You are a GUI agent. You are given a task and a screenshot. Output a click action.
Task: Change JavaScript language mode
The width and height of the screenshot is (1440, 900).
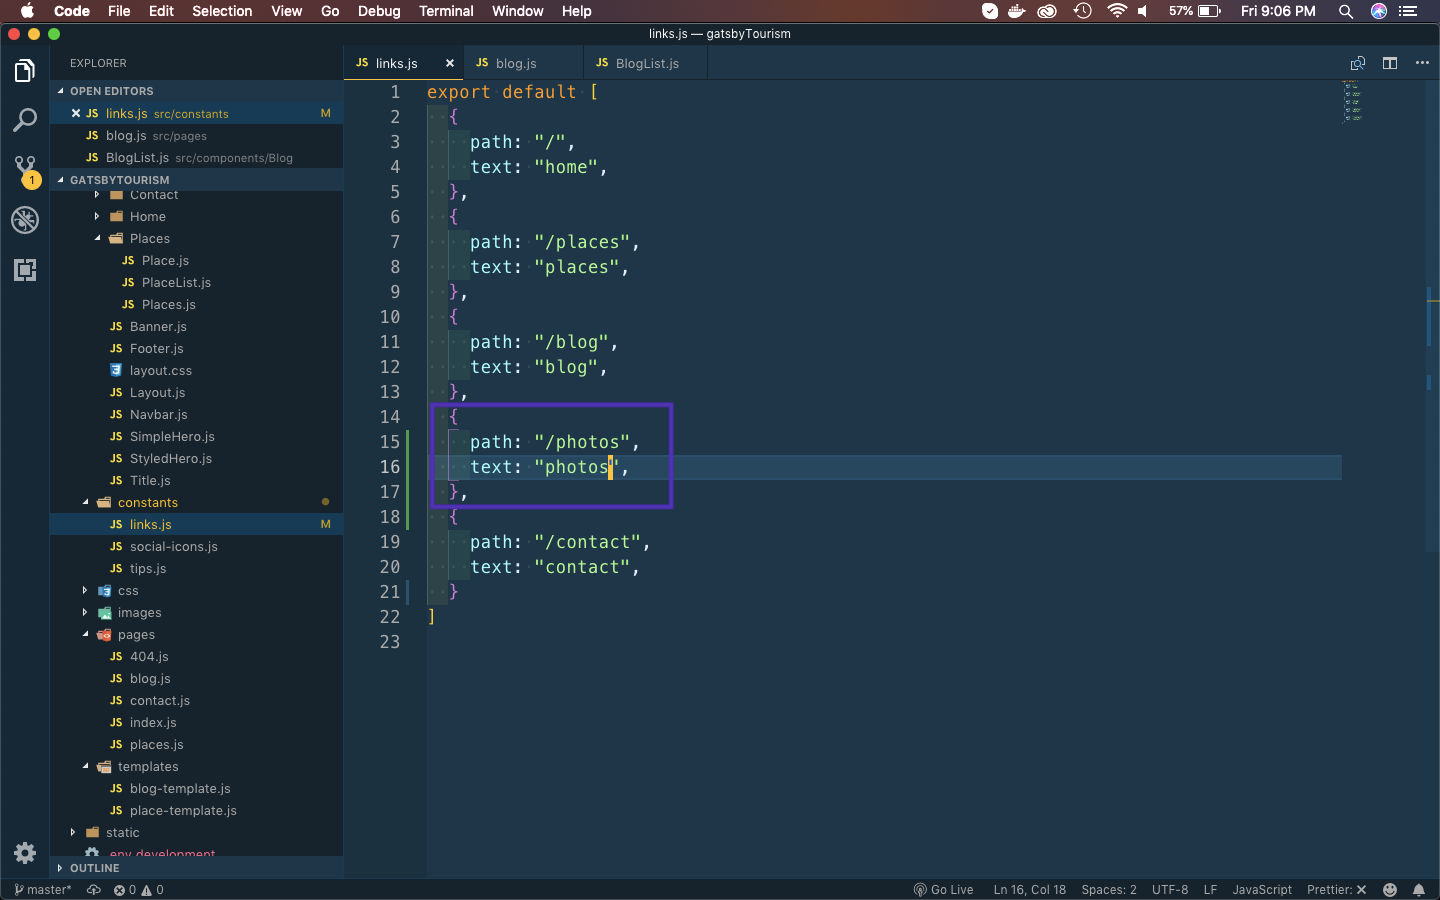(1262, 890)
